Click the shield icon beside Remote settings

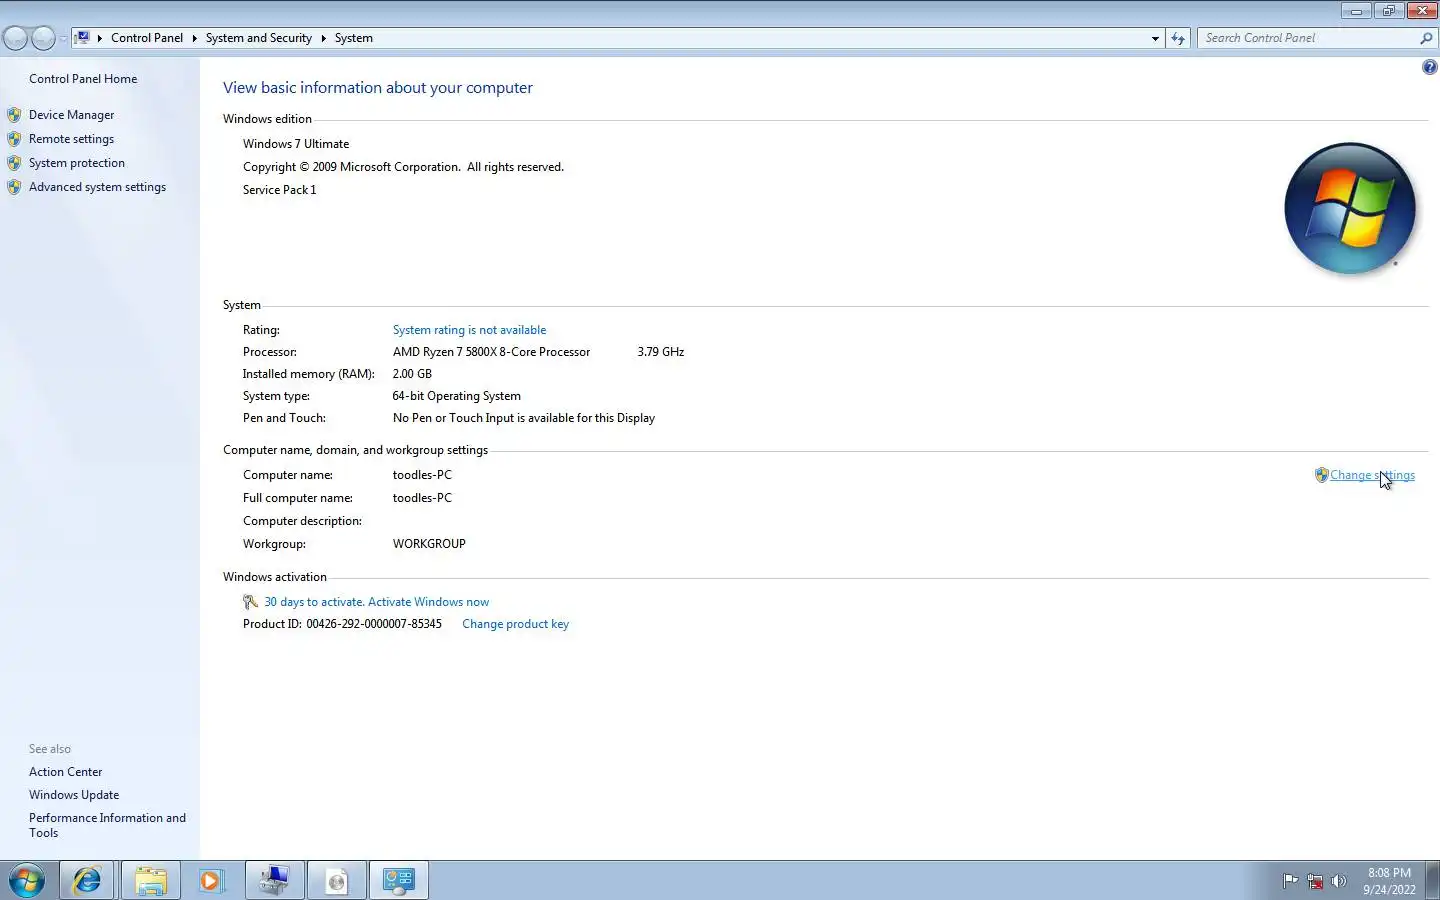point(14,139)
